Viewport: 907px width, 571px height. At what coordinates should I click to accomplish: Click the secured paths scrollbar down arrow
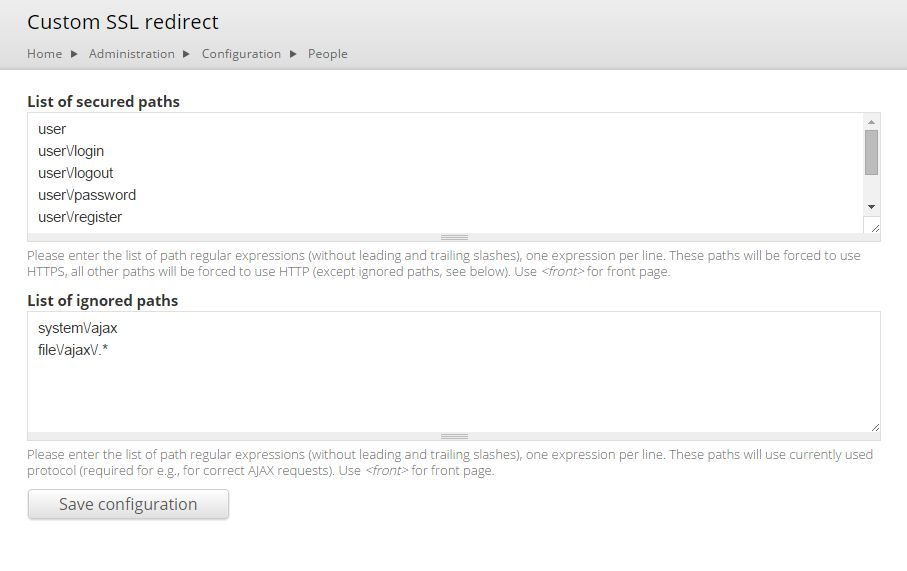871,207
